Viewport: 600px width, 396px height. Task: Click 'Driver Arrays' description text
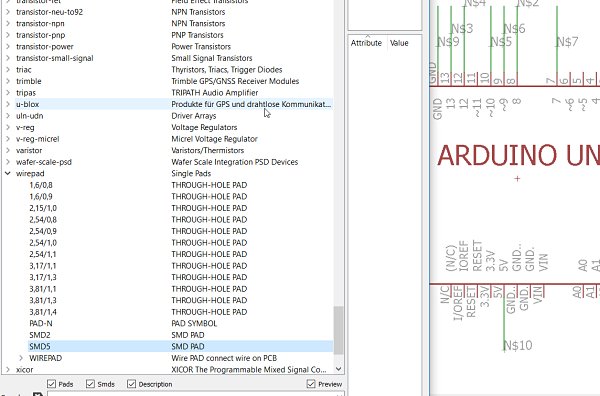pyautogui.click(x=194, y=116)
